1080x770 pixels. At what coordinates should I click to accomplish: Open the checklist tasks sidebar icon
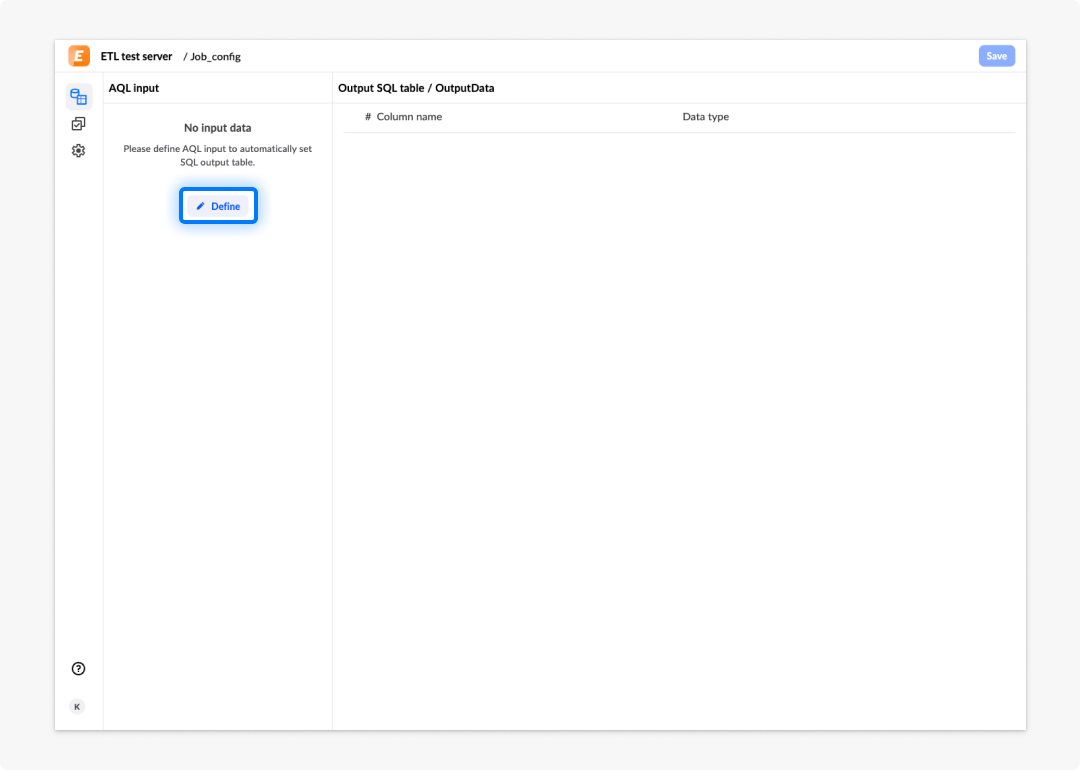[79, 124]
